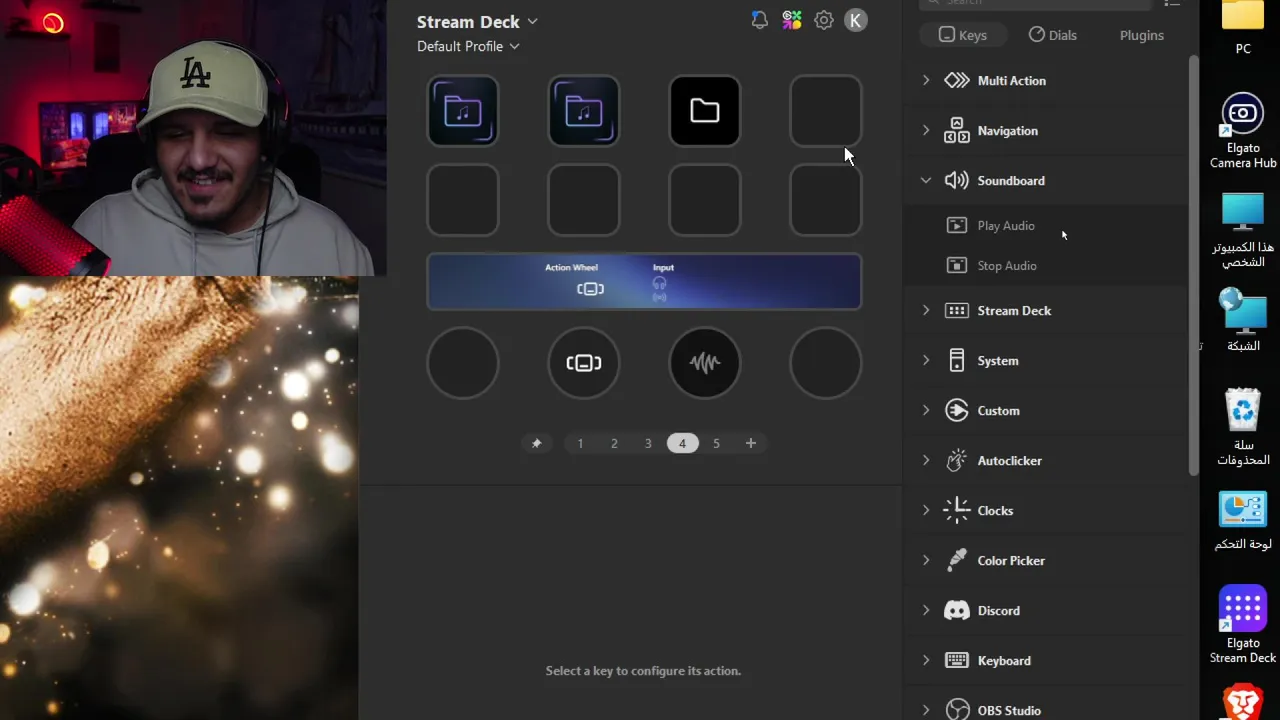Screen dimensions: 1280x720
Task: Click the Multi Action category icon
Action: click(957, 81)
